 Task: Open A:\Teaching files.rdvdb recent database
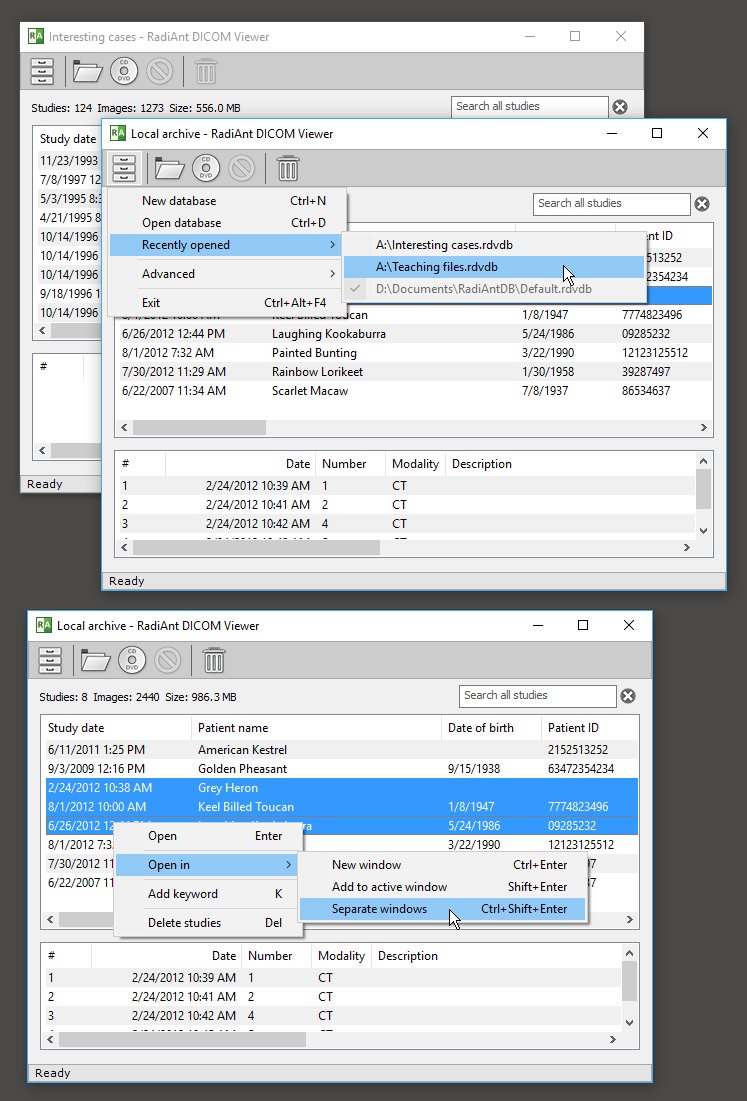pyautogui.click(x=494, y=267)
